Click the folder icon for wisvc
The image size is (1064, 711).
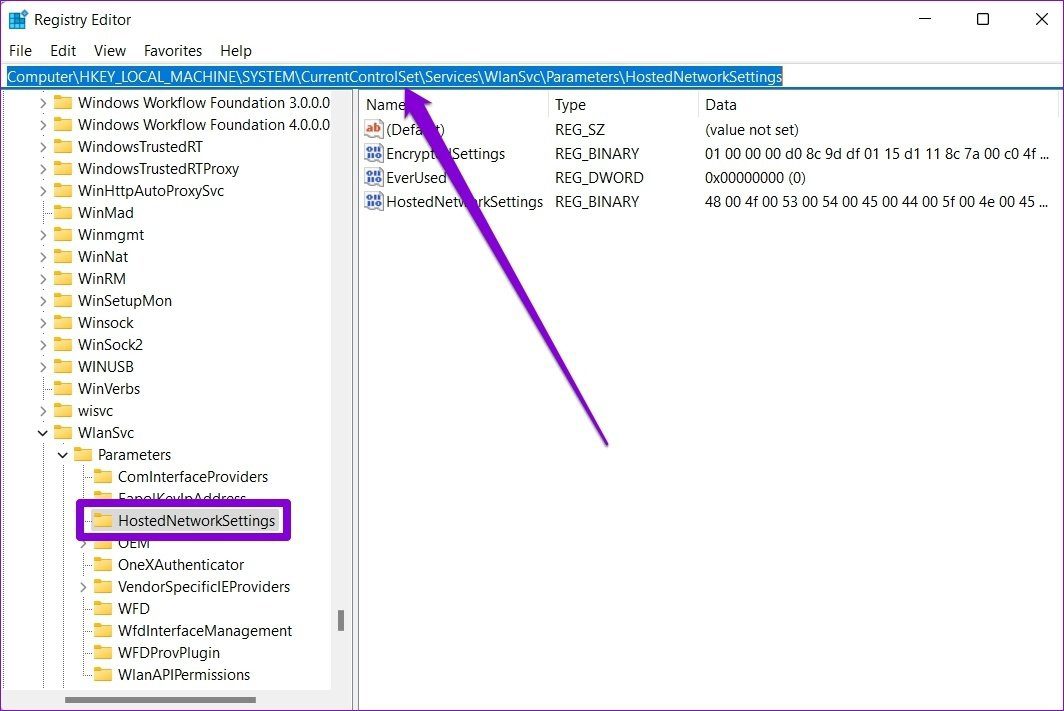(63, 410)
